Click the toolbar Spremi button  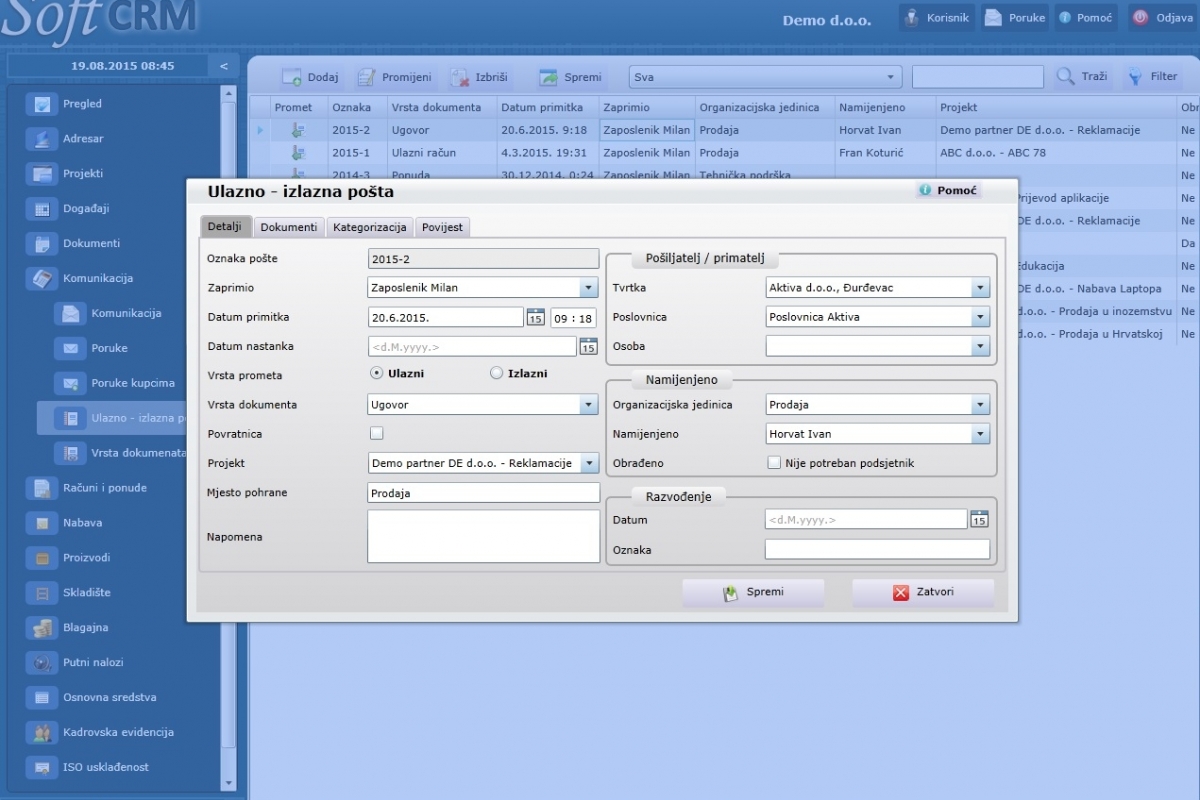[x=571, y=77]
